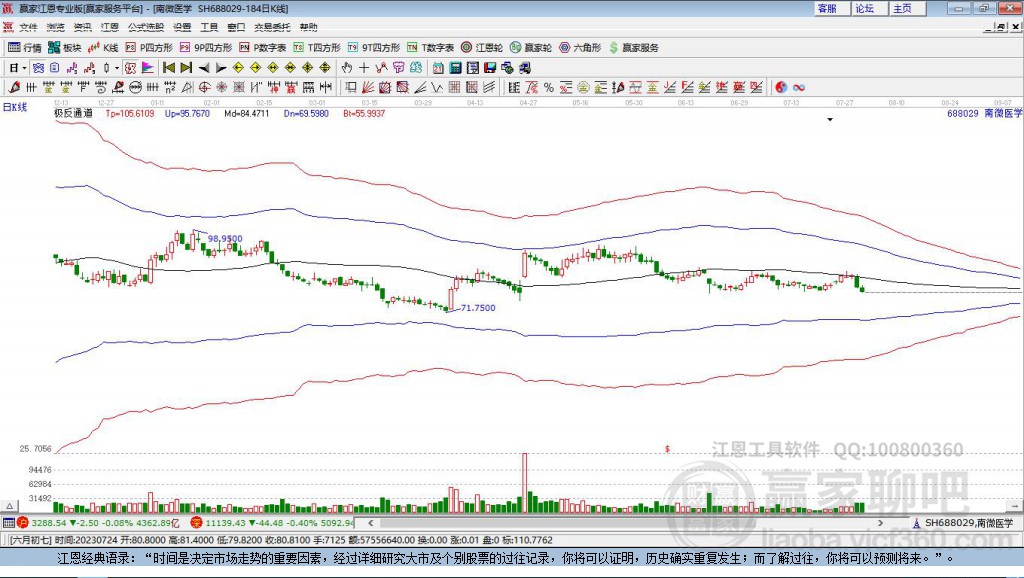Open the 9T四方形 tool
Image resolution: width=1024 pixels, height=578 pixels.
[x=374, y=48]
